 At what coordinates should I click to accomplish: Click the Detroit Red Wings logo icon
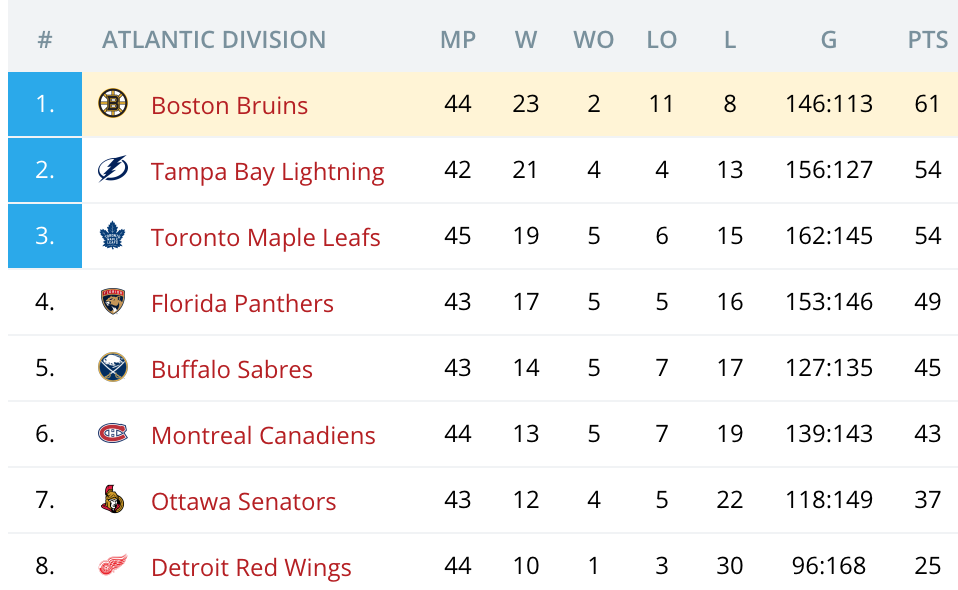pos(113,566)
